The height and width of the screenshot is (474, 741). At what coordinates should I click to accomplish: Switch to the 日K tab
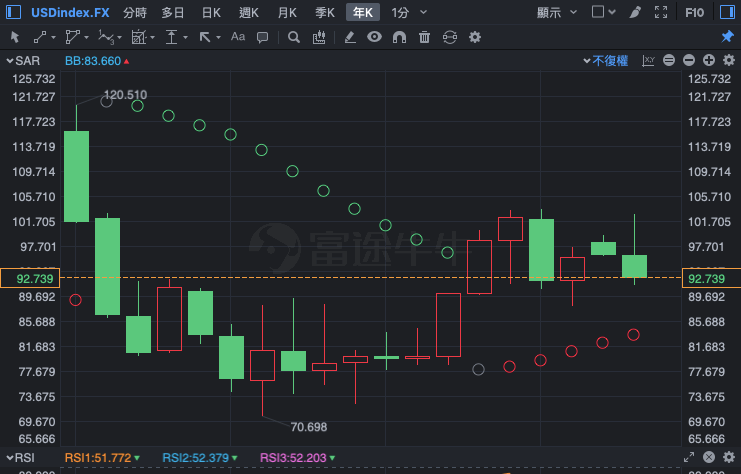tap(211, 12)
